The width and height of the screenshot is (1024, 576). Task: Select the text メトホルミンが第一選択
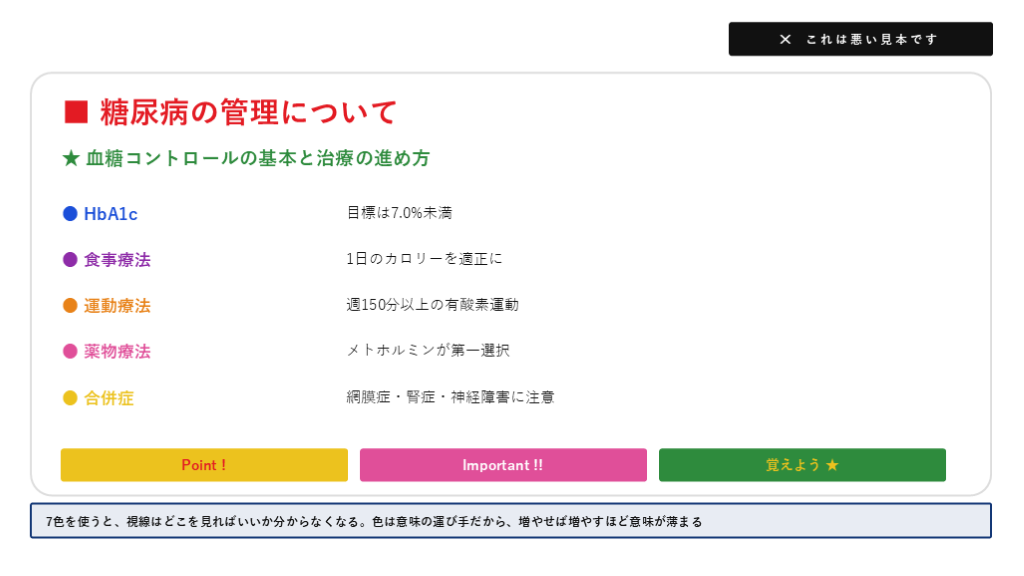click(x=429, y=351)
